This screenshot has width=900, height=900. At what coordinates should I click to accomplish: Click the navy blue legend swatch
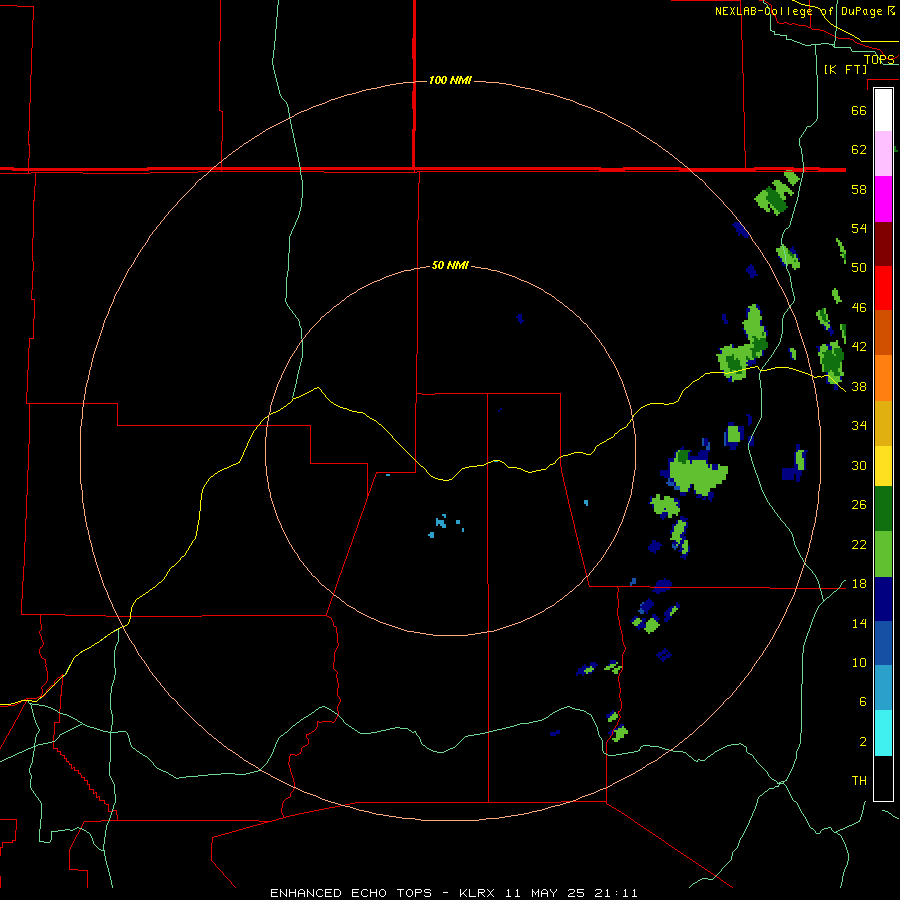pos(883,599)
